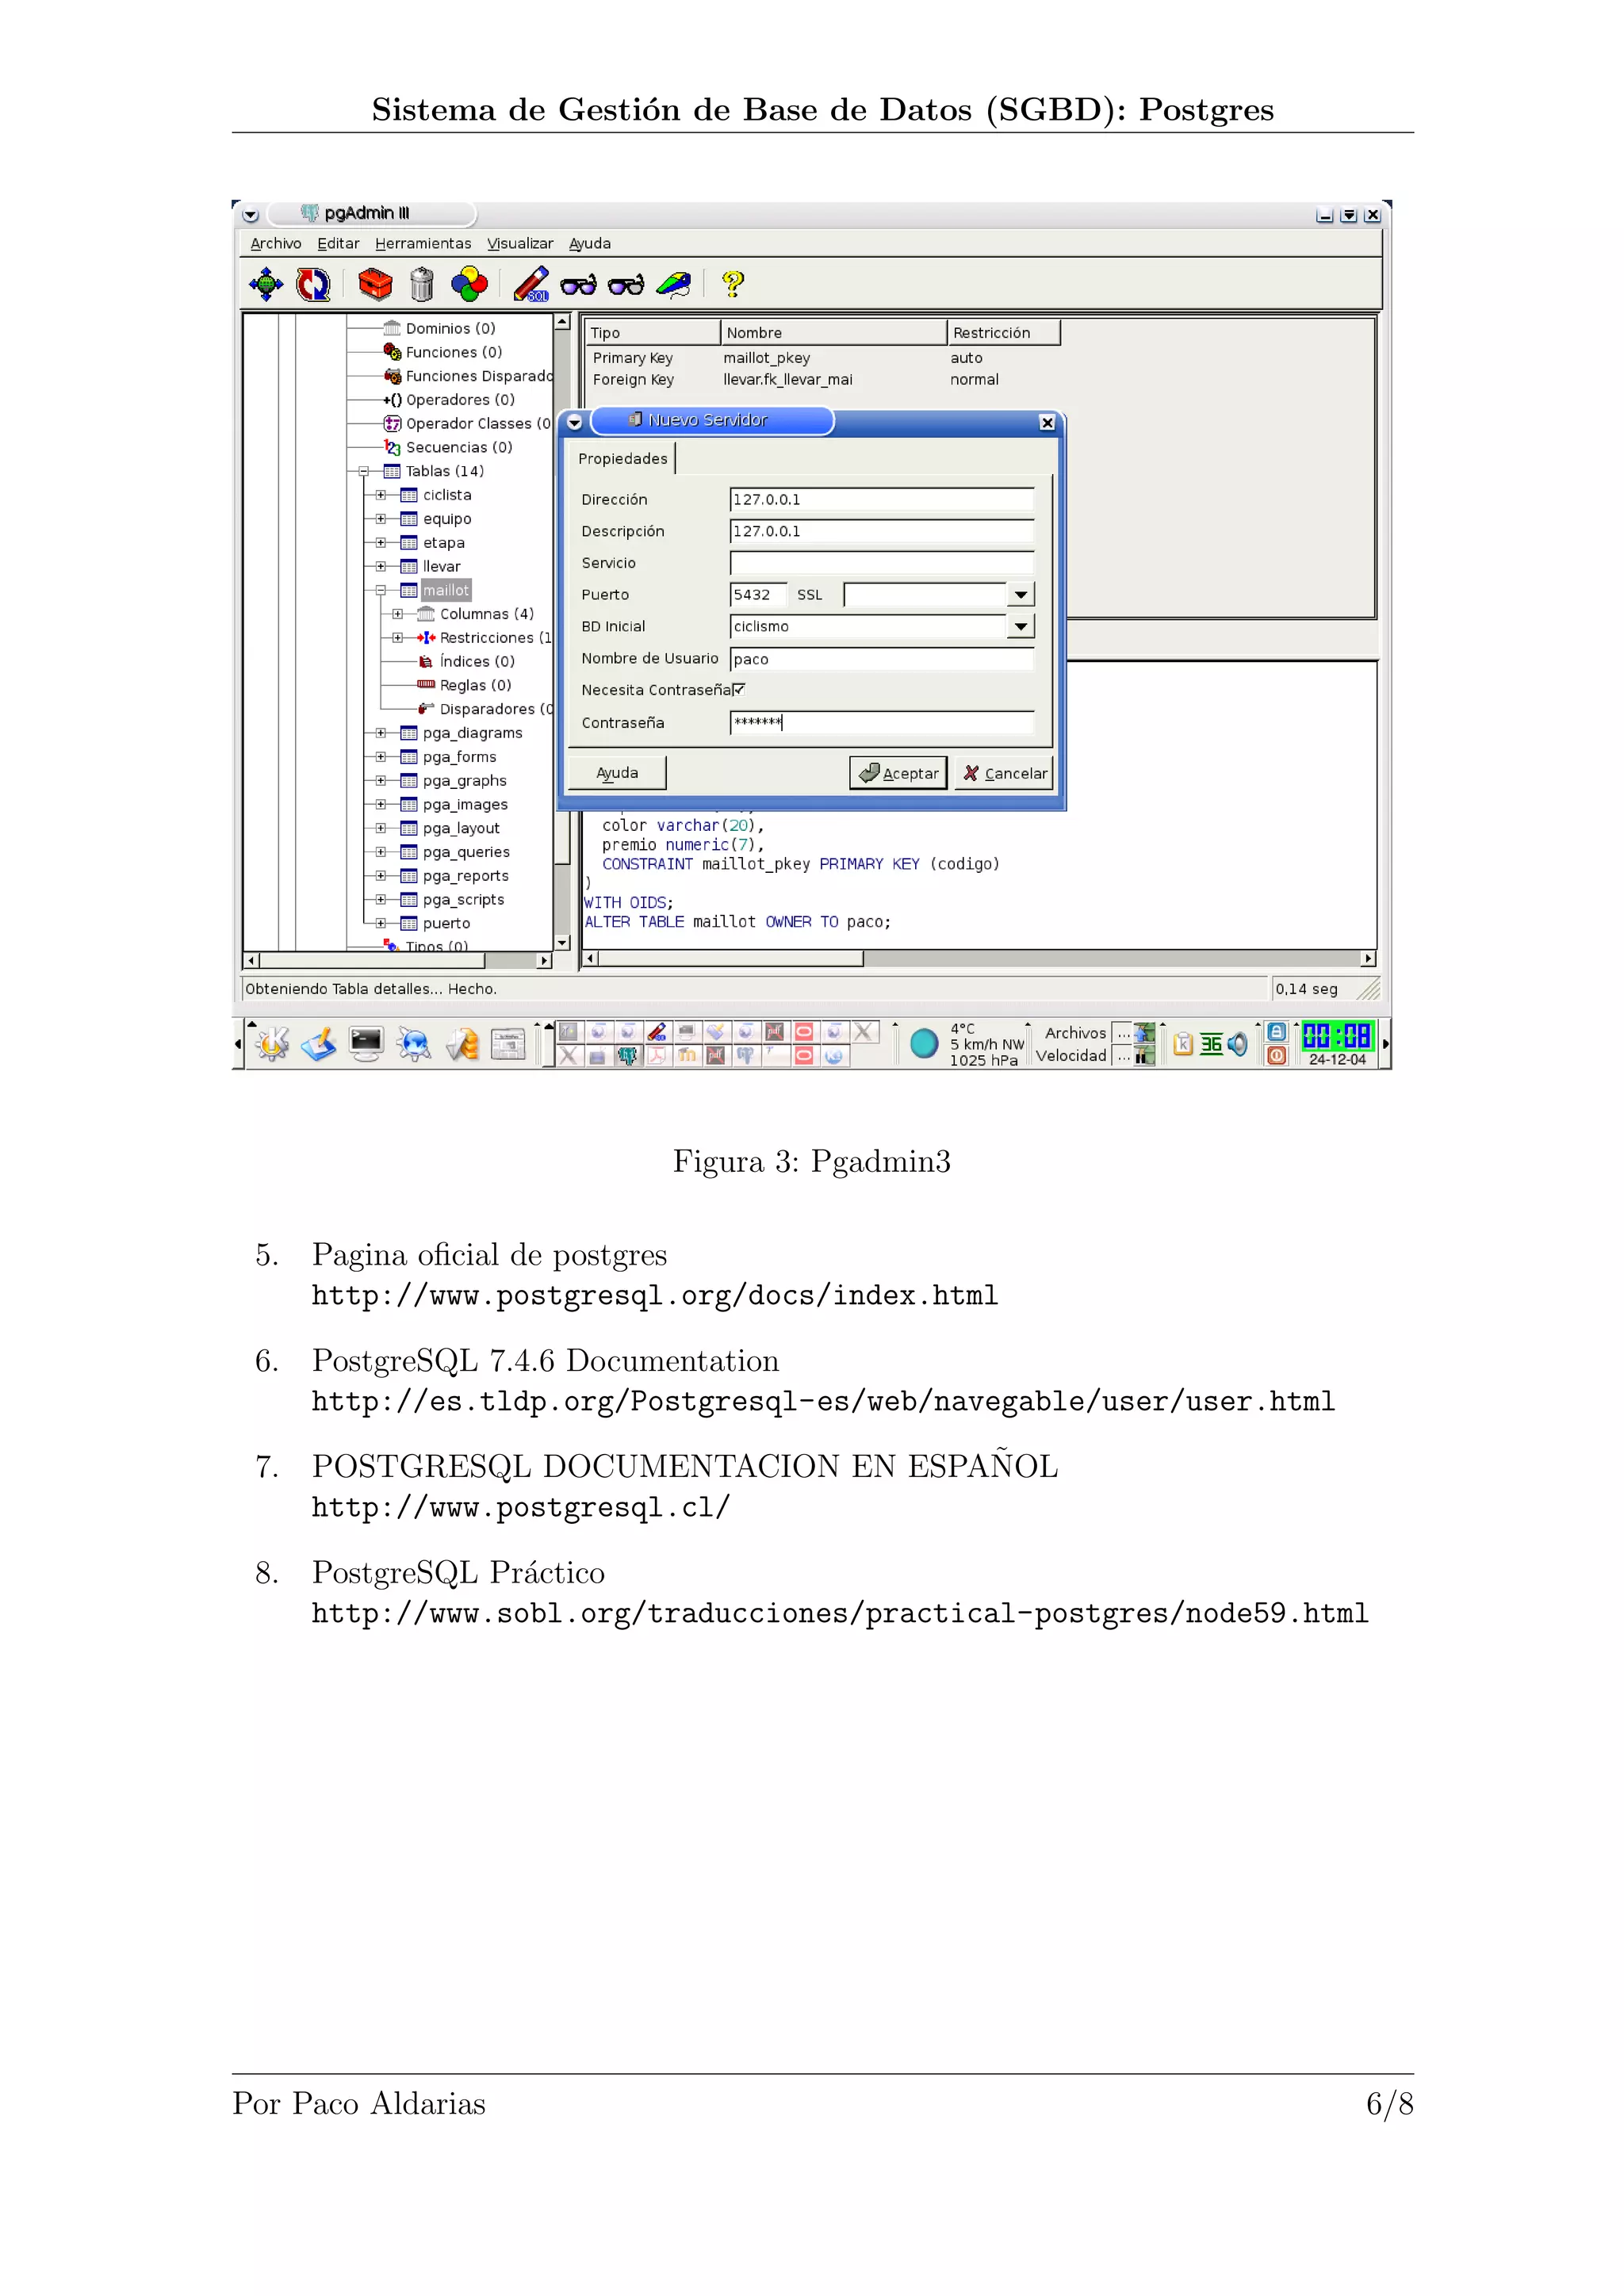Click the web browser globe panel icon
This screenshot has width=1624, height=2296.
click(x=413, y=1044)
